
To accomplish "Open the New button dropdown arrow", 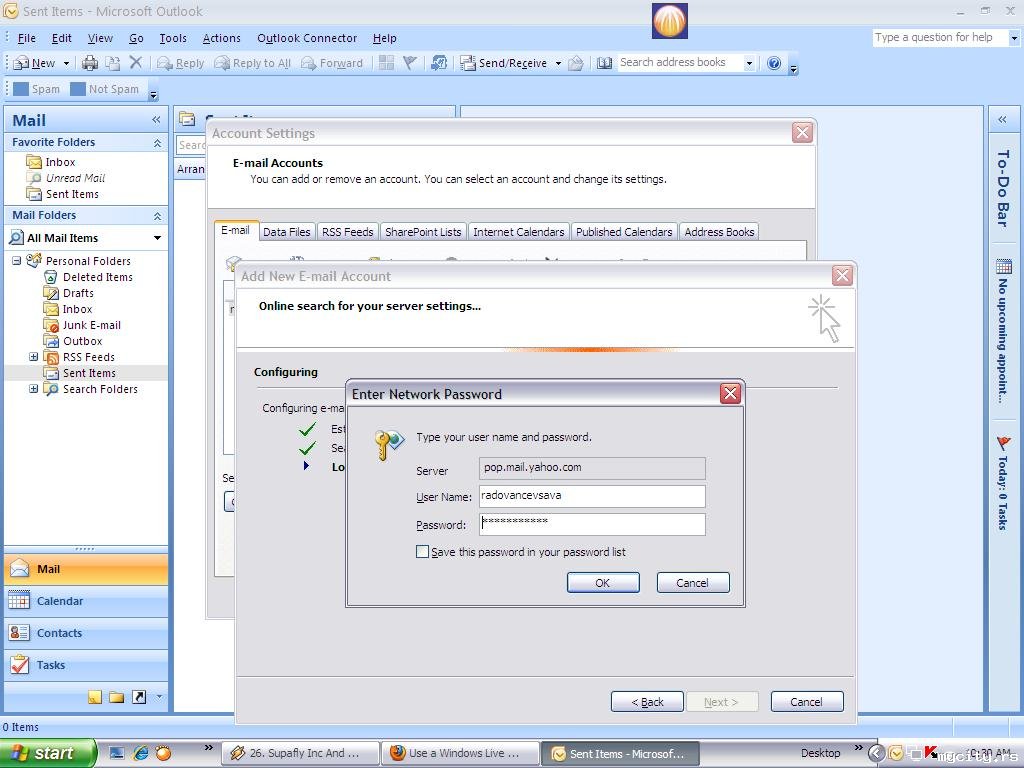I will [x=66, y=63].
